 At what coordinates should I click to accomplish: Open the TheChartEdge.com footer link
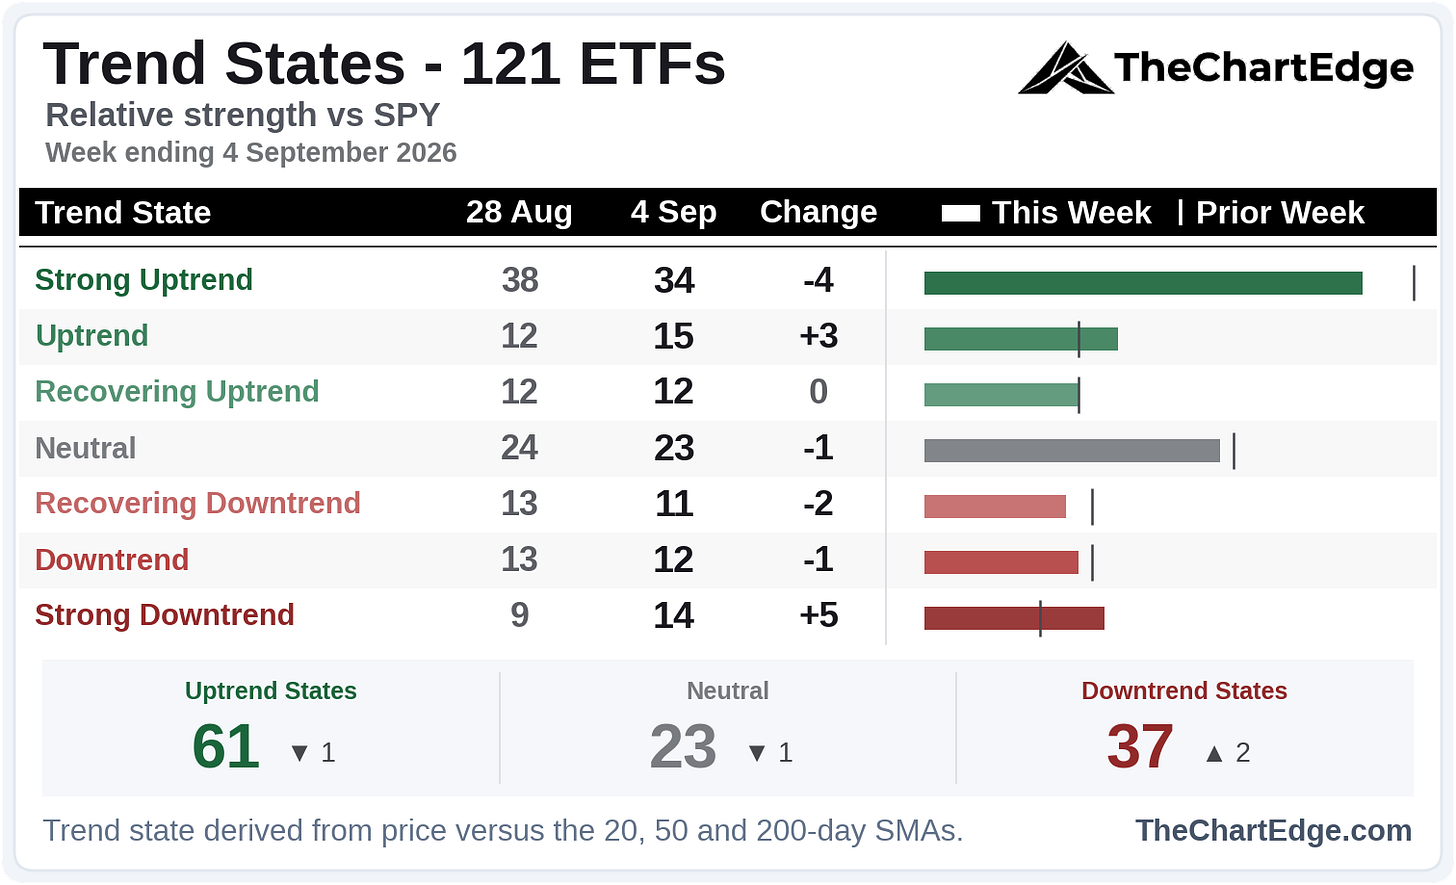point(1273,830)
